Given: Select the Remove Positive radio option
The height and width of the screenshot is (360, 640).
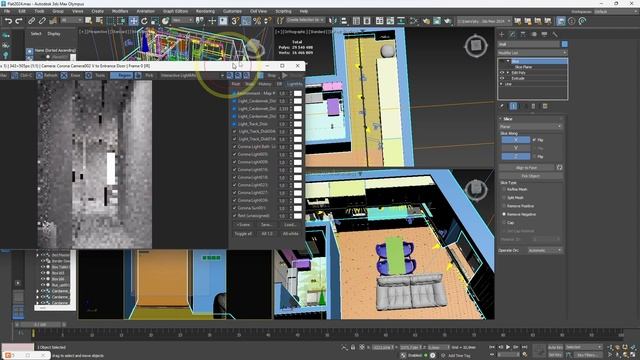Looking at the screenshot, I should [x=504, y=206].
